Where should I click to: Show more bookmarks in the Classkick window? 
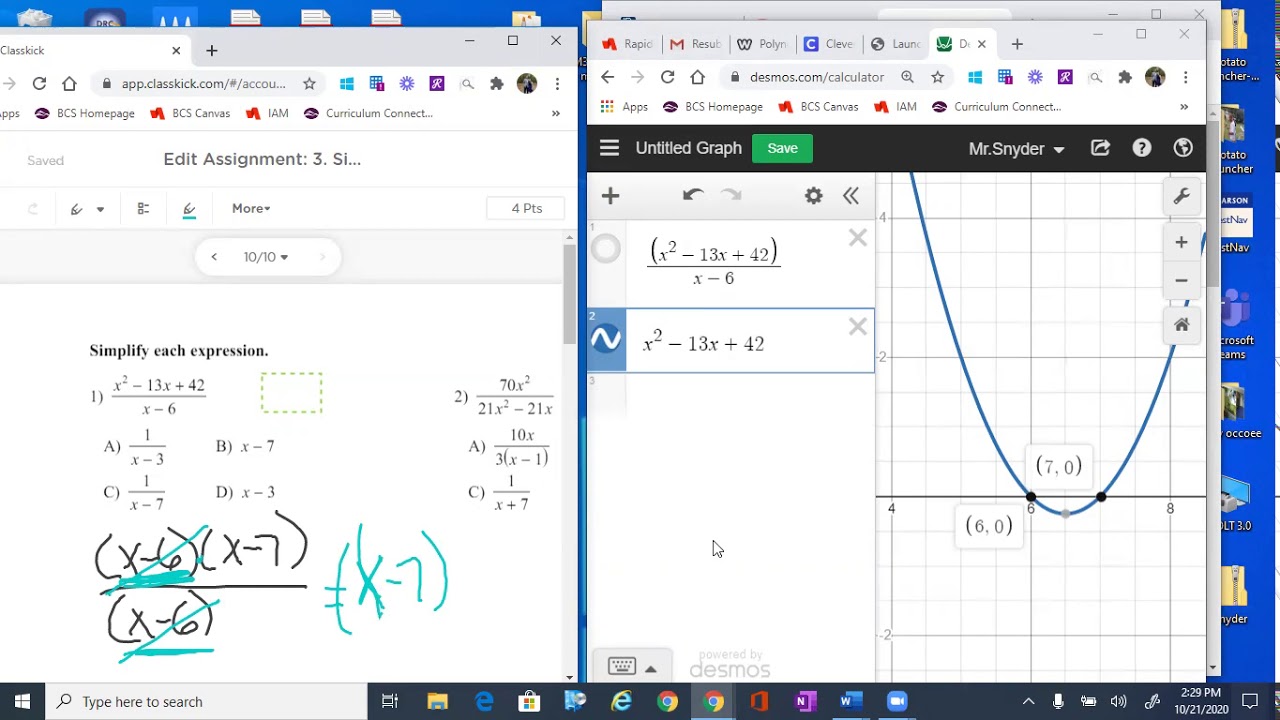click(555, 113)
